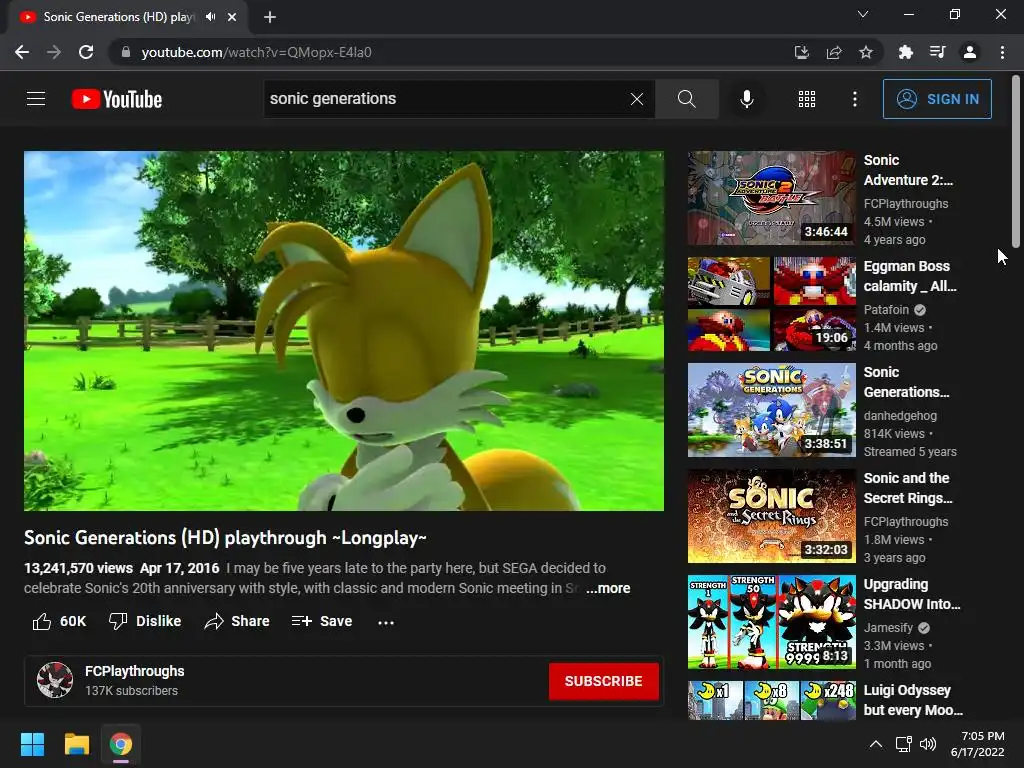View site information lock icon
1024x768 pixels.
click(126, 52)
